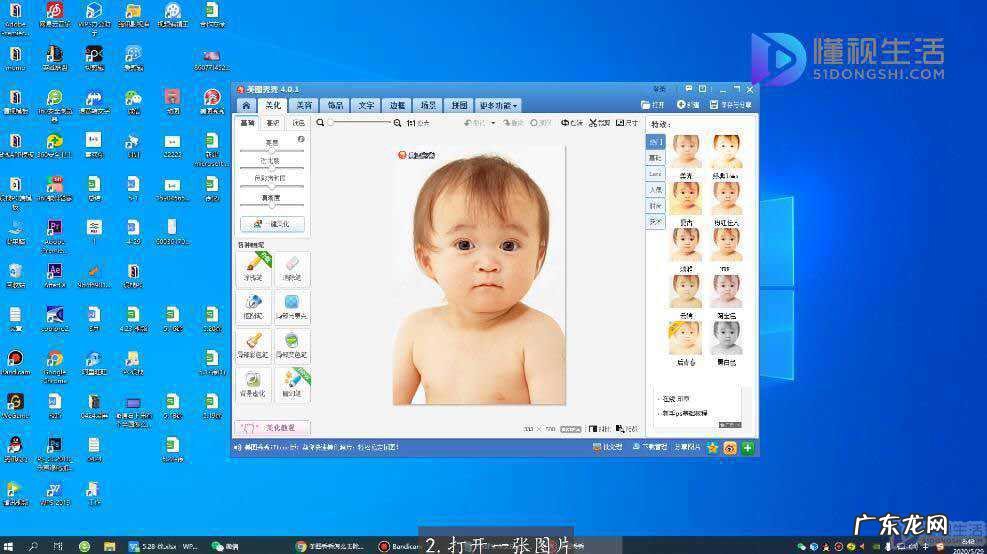Click the 1:1 original size button
The width and height of the screenshot is (987, 554).
click(417, 123)
